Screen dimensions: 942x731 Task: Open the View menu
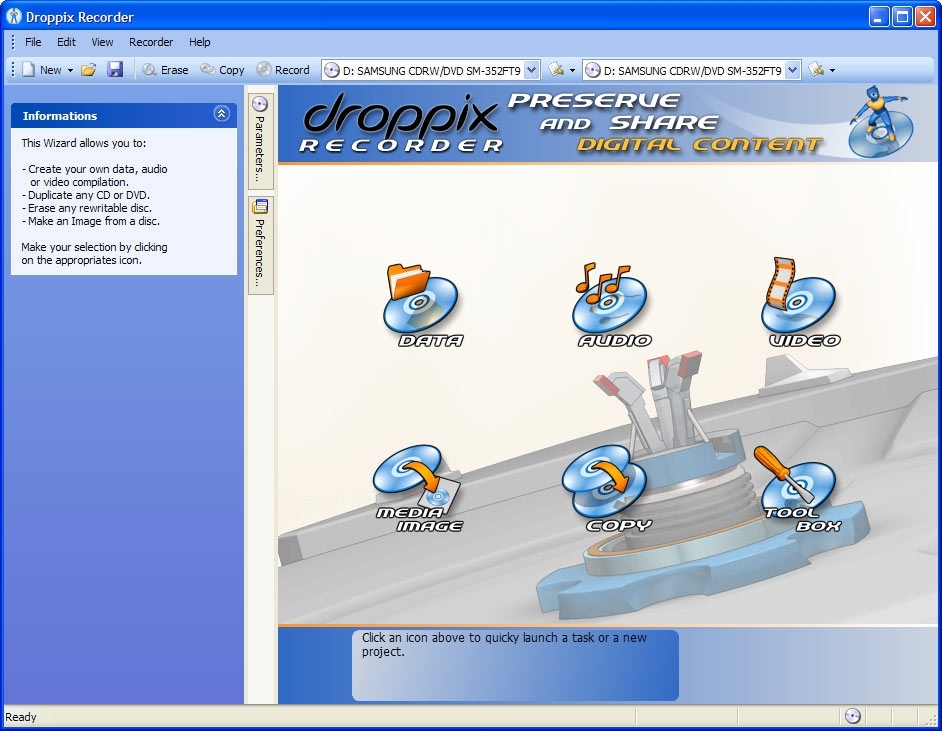[x=102, y=42]
